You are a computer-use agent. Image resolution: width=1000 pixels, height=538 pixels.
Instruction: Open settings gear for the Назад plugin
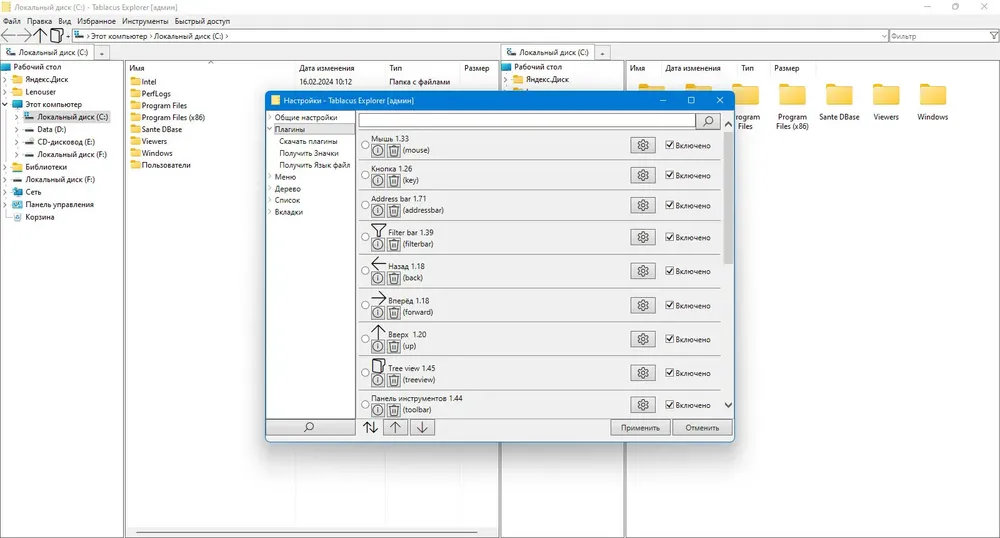tap(643, 271)
